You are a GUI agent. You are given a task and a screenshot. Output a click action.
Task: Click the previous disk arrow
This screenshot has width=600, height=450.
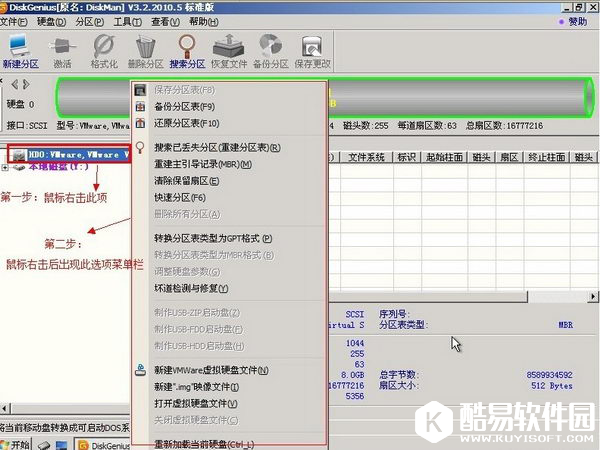(13, 84)
